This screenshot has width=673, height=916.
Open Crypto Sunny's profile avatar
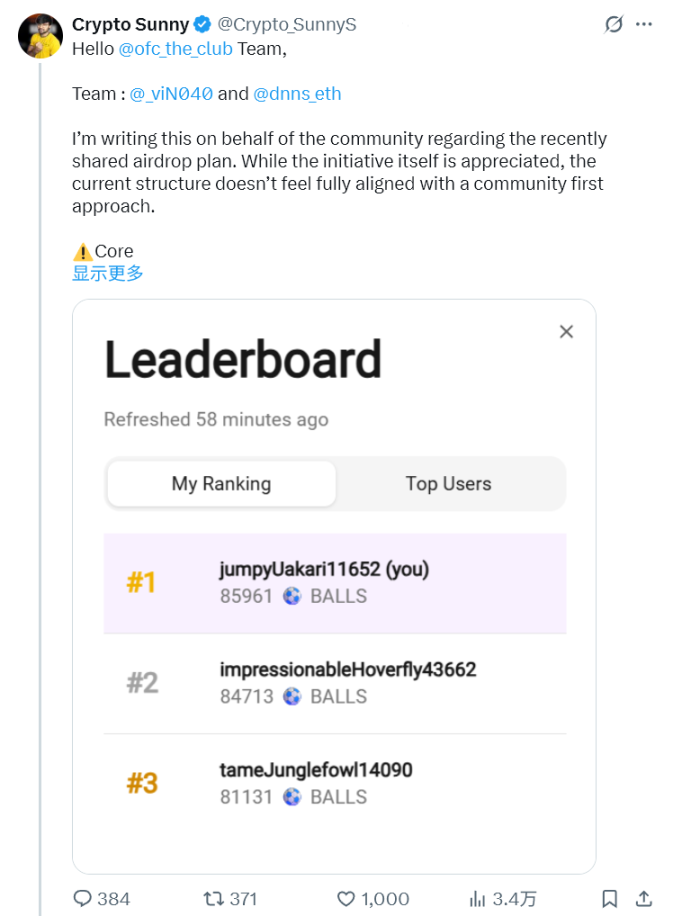[x=41, y=37]
